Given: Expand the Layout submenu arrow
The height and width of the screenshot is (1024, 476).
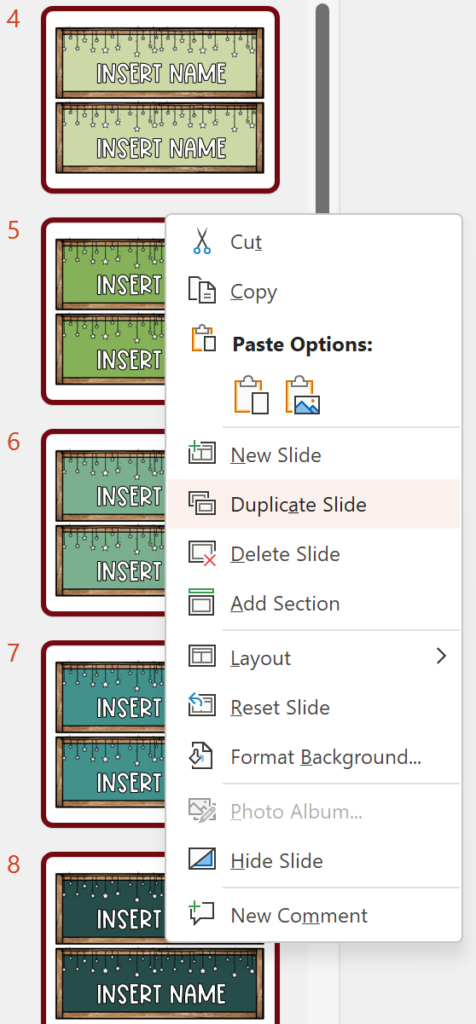Looking at the screenshot, I should [x=441, y=656].
